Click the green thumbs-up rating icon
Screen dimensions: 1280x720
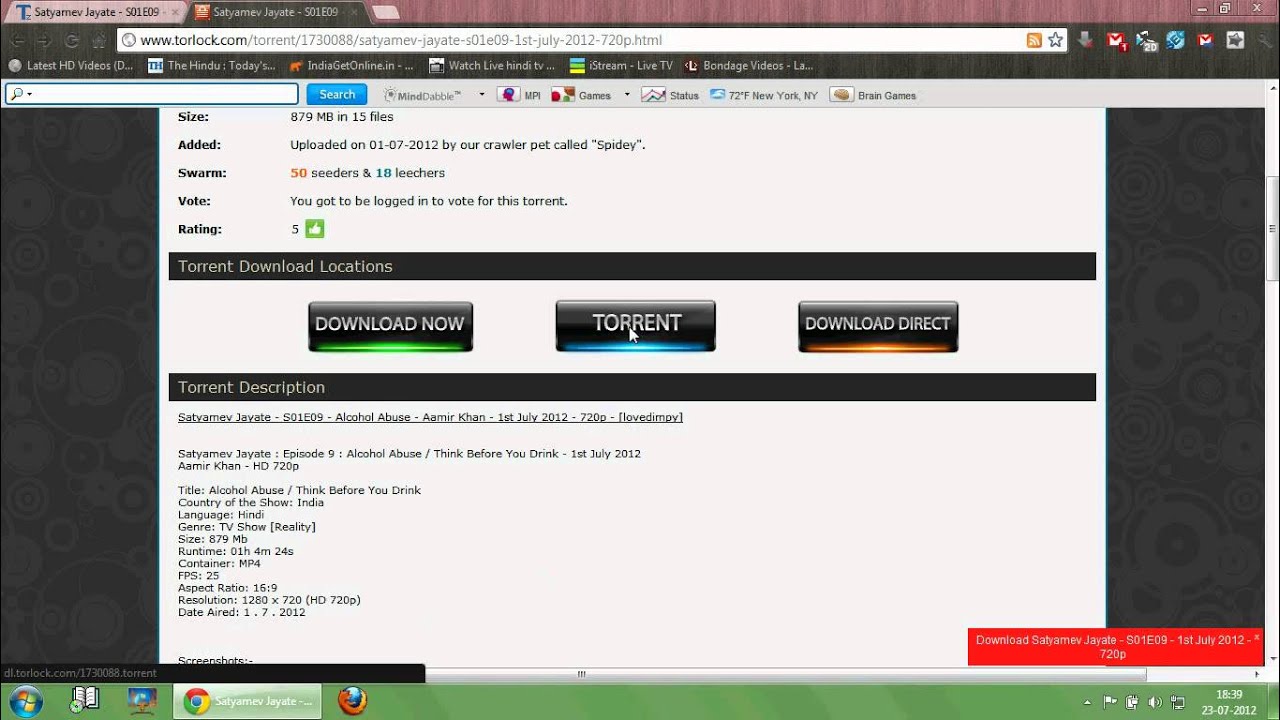click(315, 229)
